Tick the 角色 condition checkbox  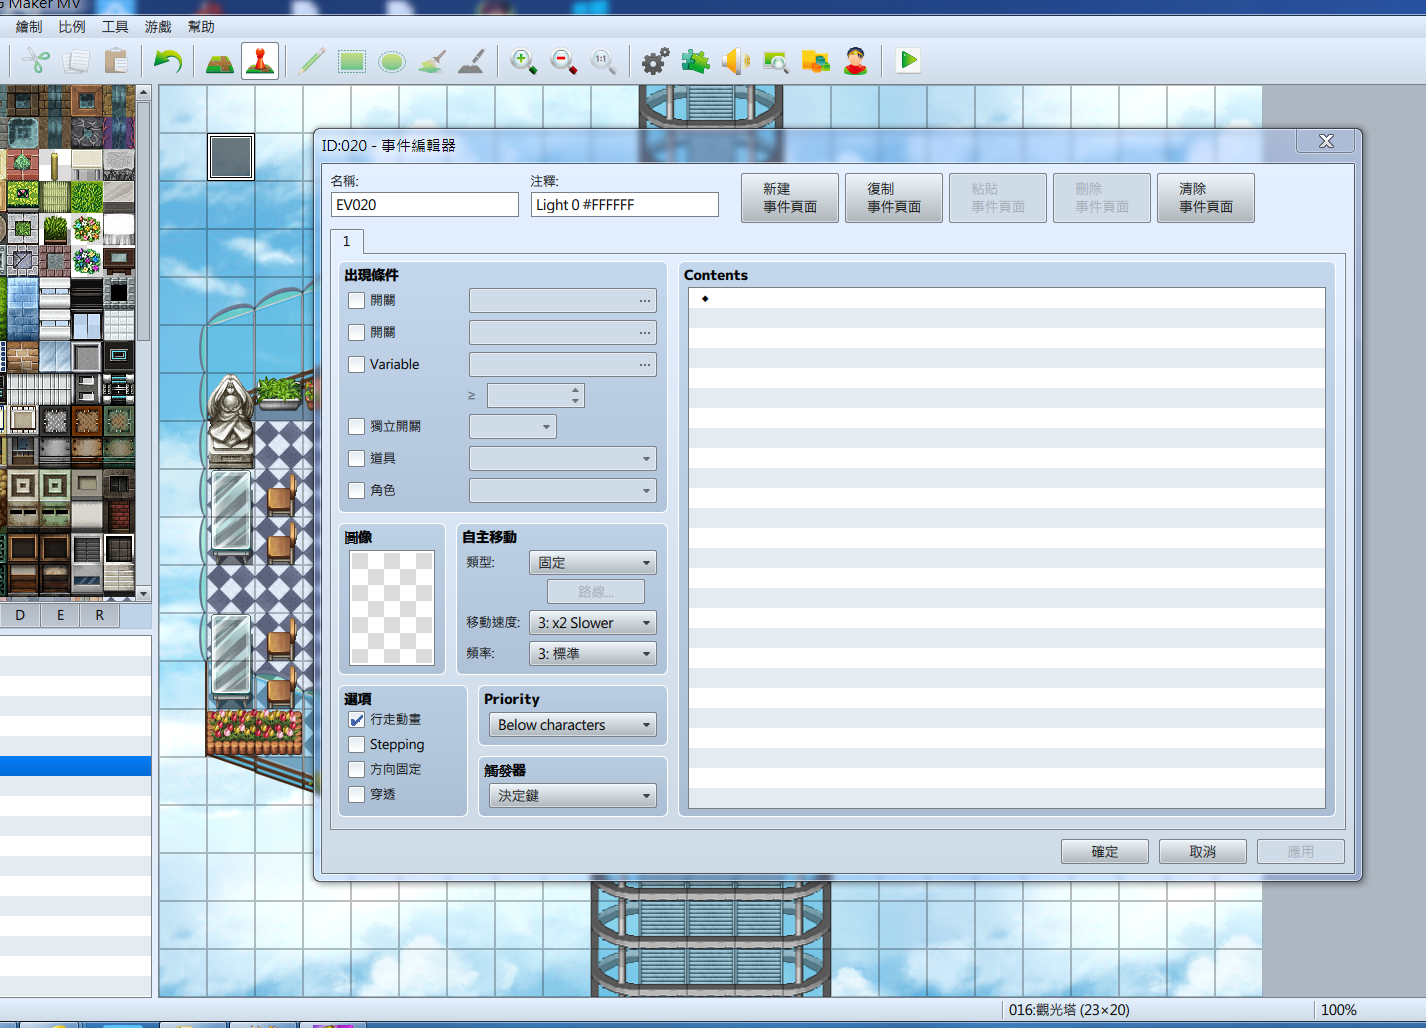coord(356,490)
